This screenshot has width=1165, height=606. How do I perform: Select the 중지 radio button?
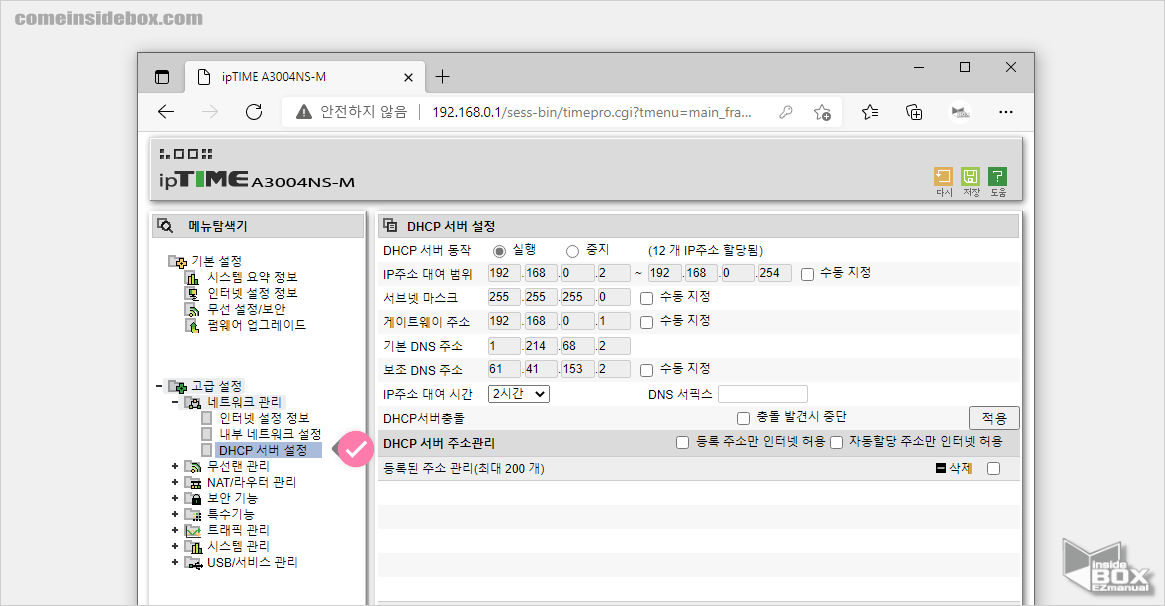tap(572, 252)
